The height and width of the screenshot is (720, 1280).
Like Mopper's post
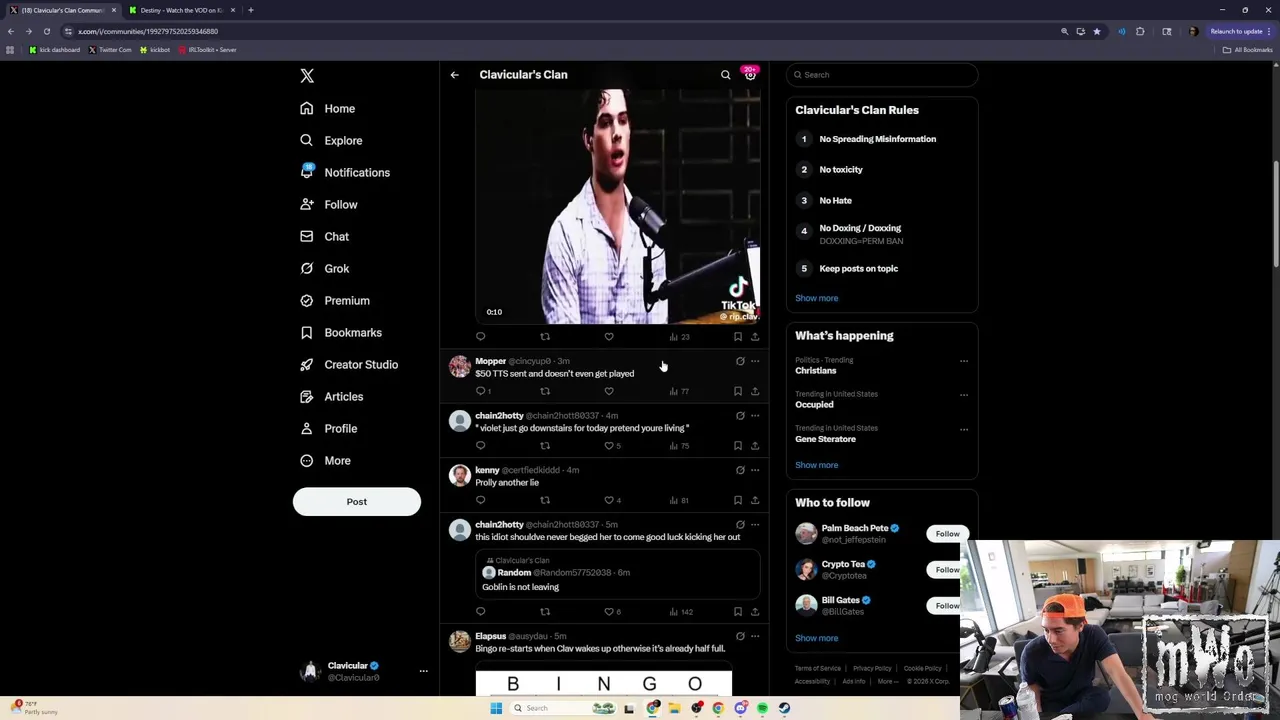coord(609,391)
